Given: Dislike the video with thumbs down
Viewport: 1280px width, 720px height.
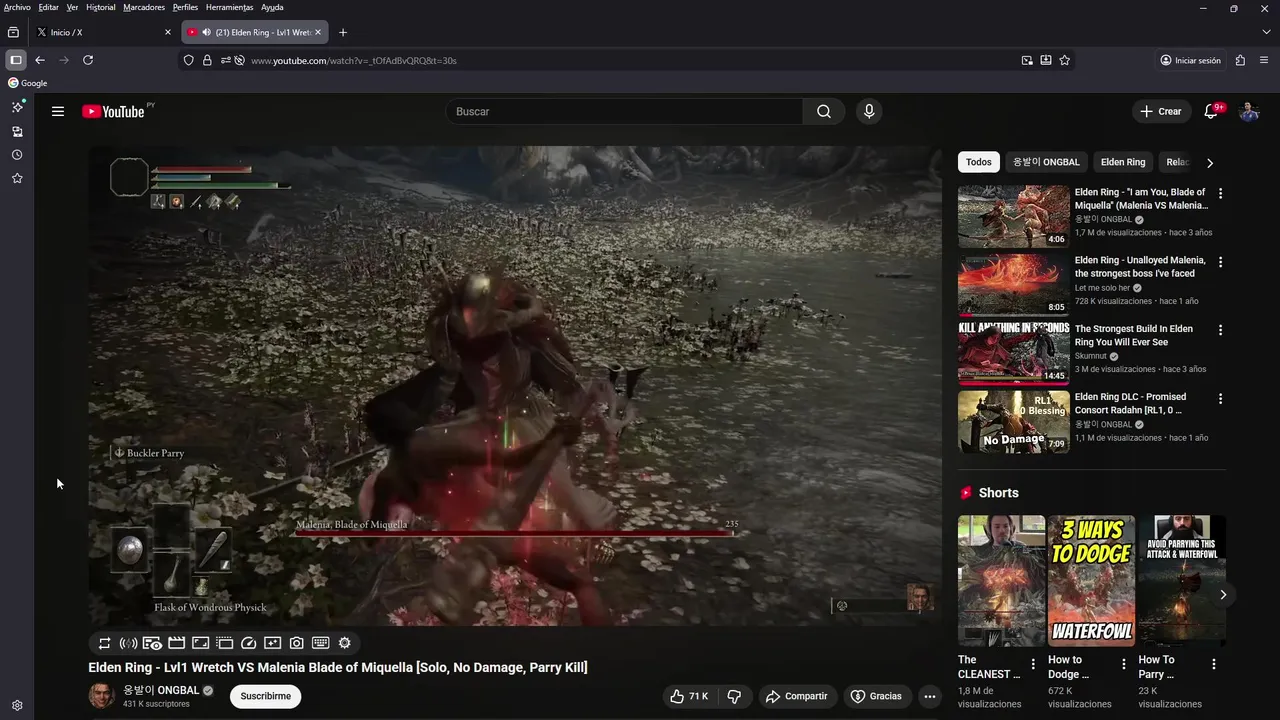Looking at the screenshot, I should pos(734,696).
